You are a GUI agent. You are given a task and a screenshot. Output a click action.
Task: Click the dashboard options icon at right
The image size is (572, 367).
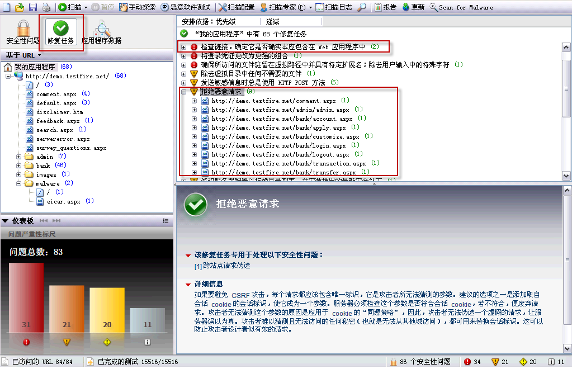(165, 221)
